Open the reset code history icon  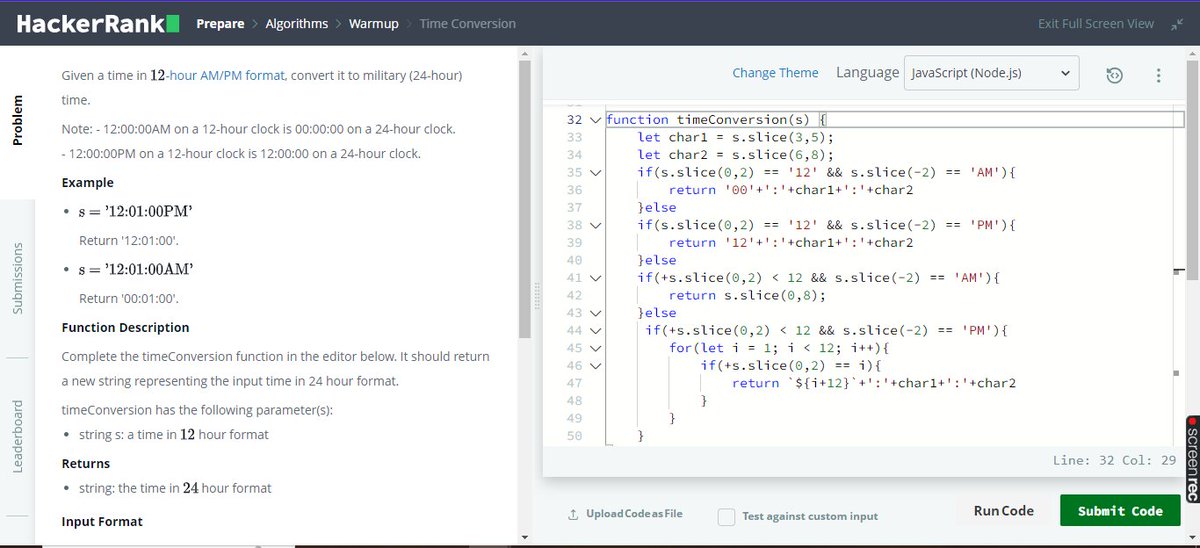tap(1115, 75)
